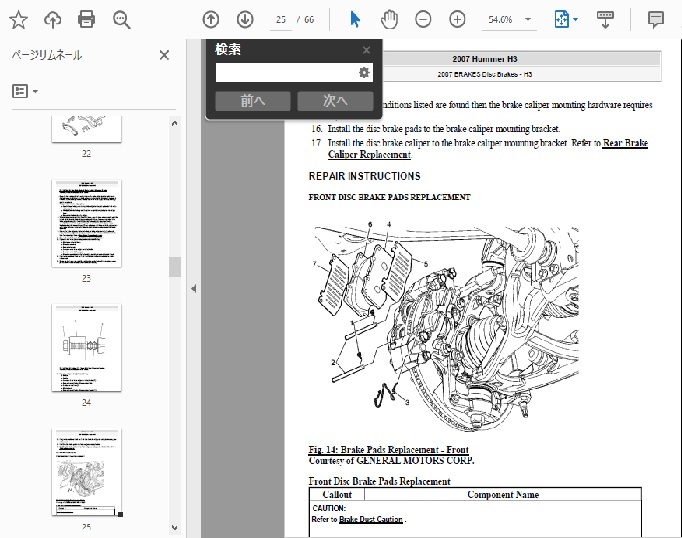Open thumbnail panel options menu

[24, 91]
